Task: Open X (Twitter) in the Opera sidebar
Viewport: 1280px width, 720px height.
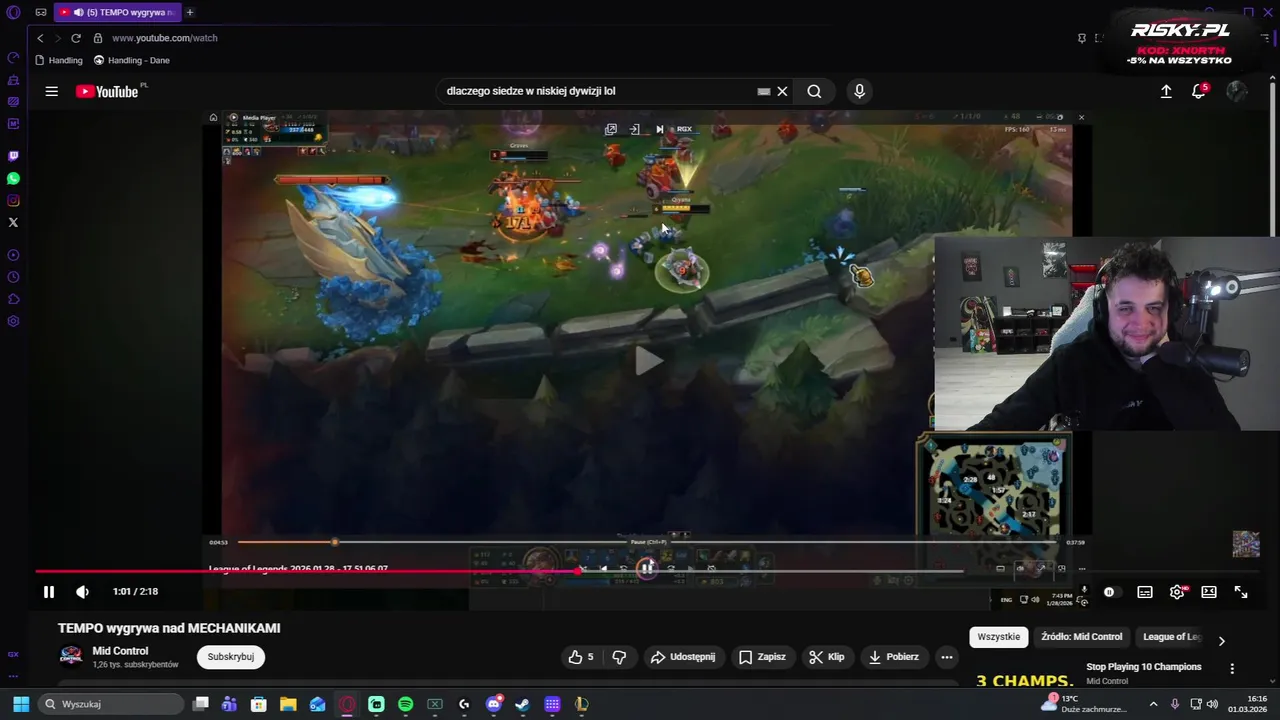Action: pyautogui.click(x=13, y=222)
